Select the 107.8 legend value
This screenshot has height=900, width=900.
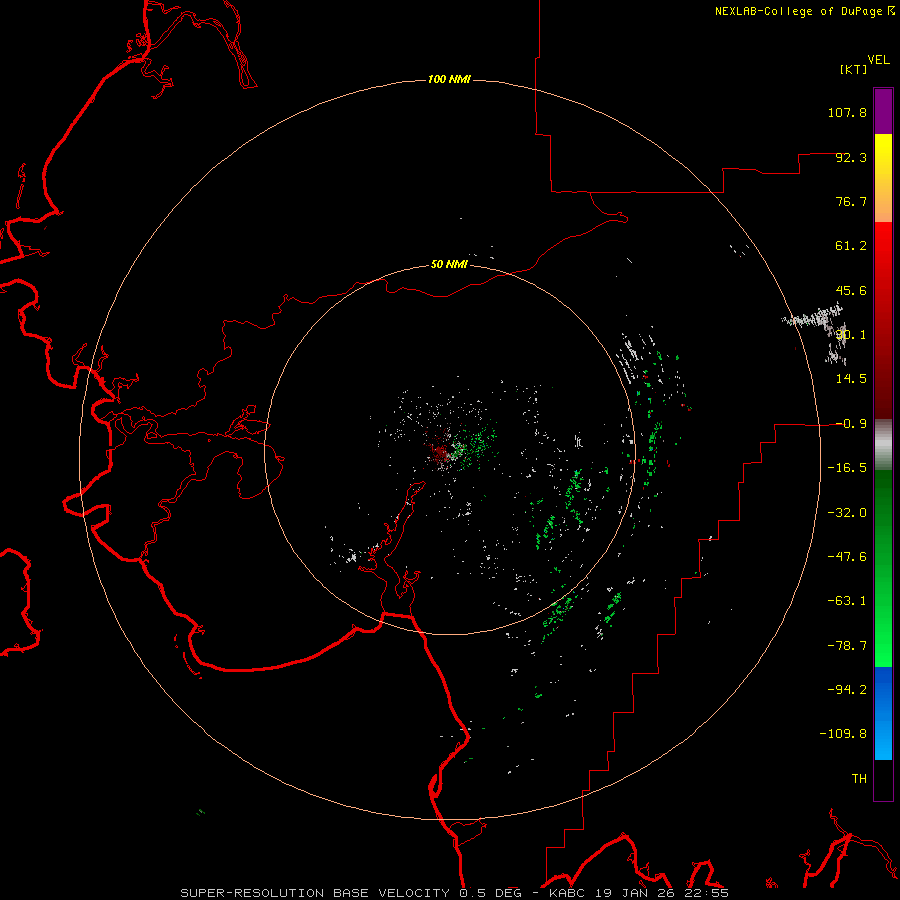tap(847, 112)
